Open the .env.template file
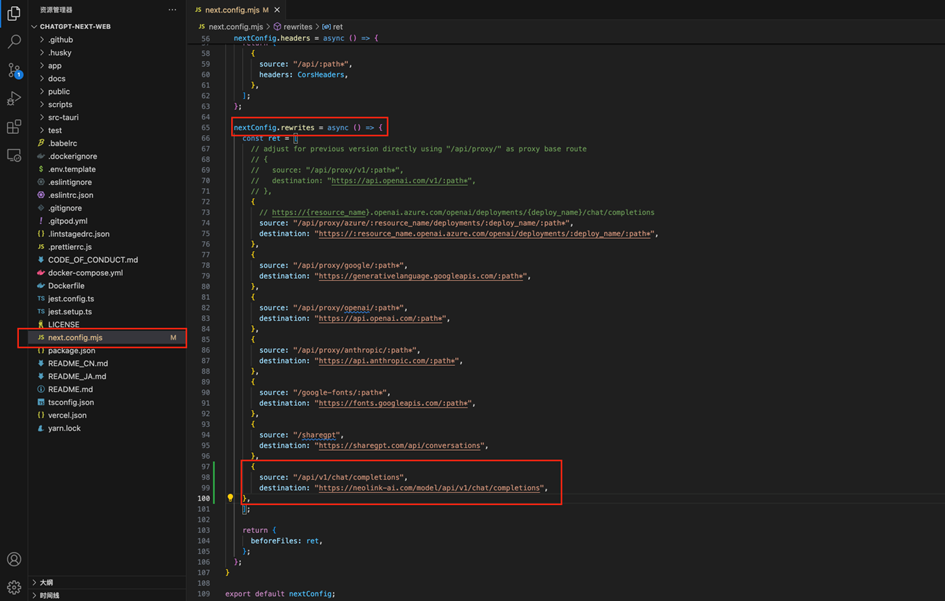 coord(72,169)
